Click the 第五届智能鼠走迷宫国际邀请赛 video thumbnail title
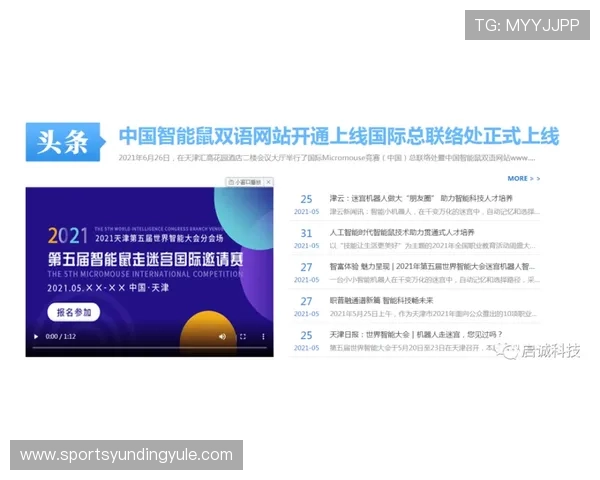Viewport: 600px width, 480px height. pyautogui.click(x=145, y=260)
